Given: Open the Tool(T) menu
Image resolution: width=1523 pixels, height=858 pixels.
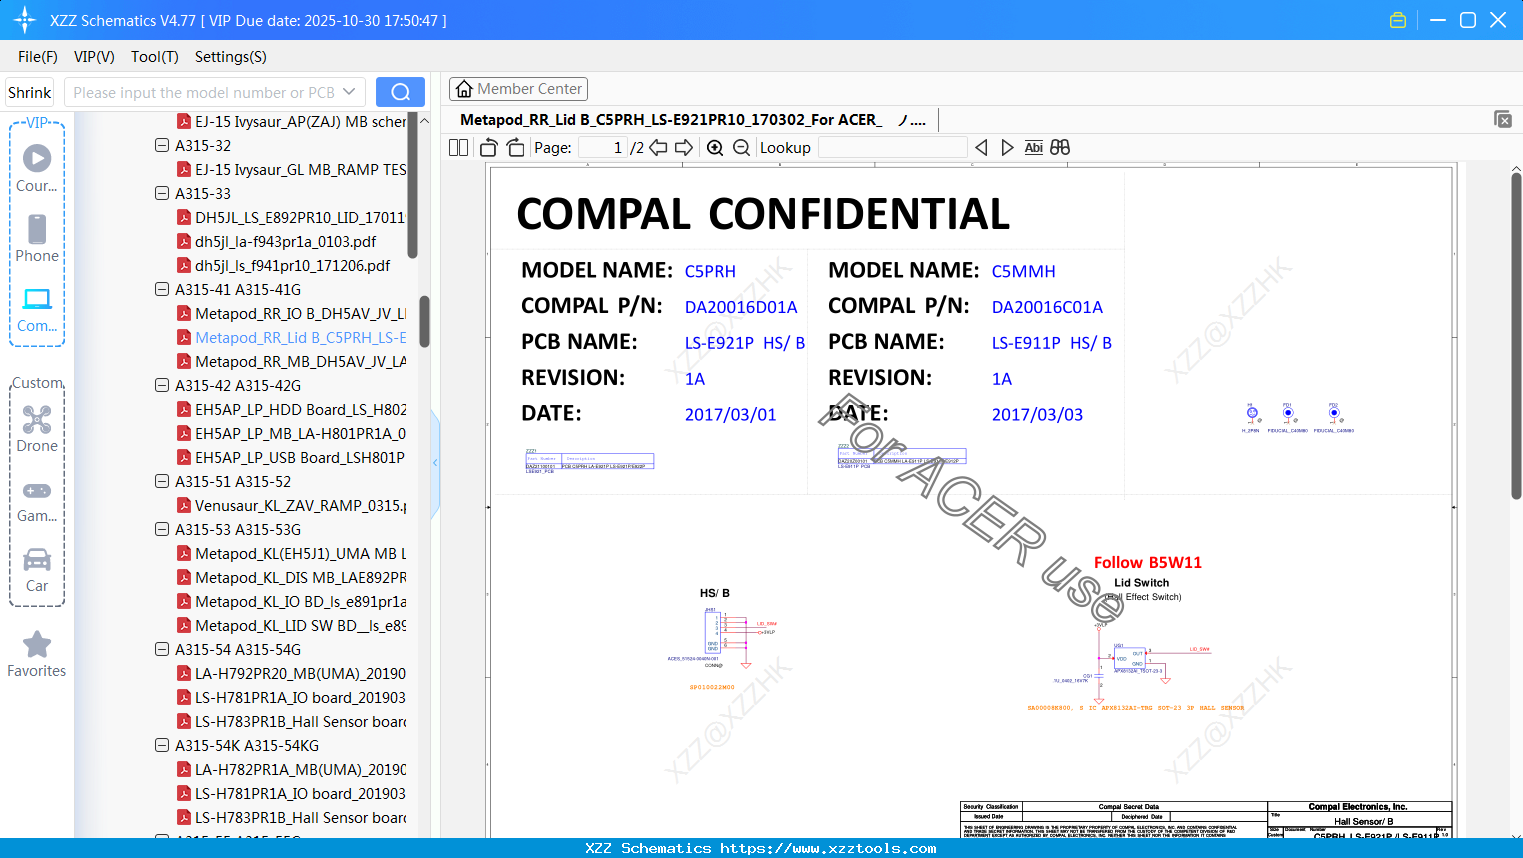Looking at the screenshot, I should (155, 57).
